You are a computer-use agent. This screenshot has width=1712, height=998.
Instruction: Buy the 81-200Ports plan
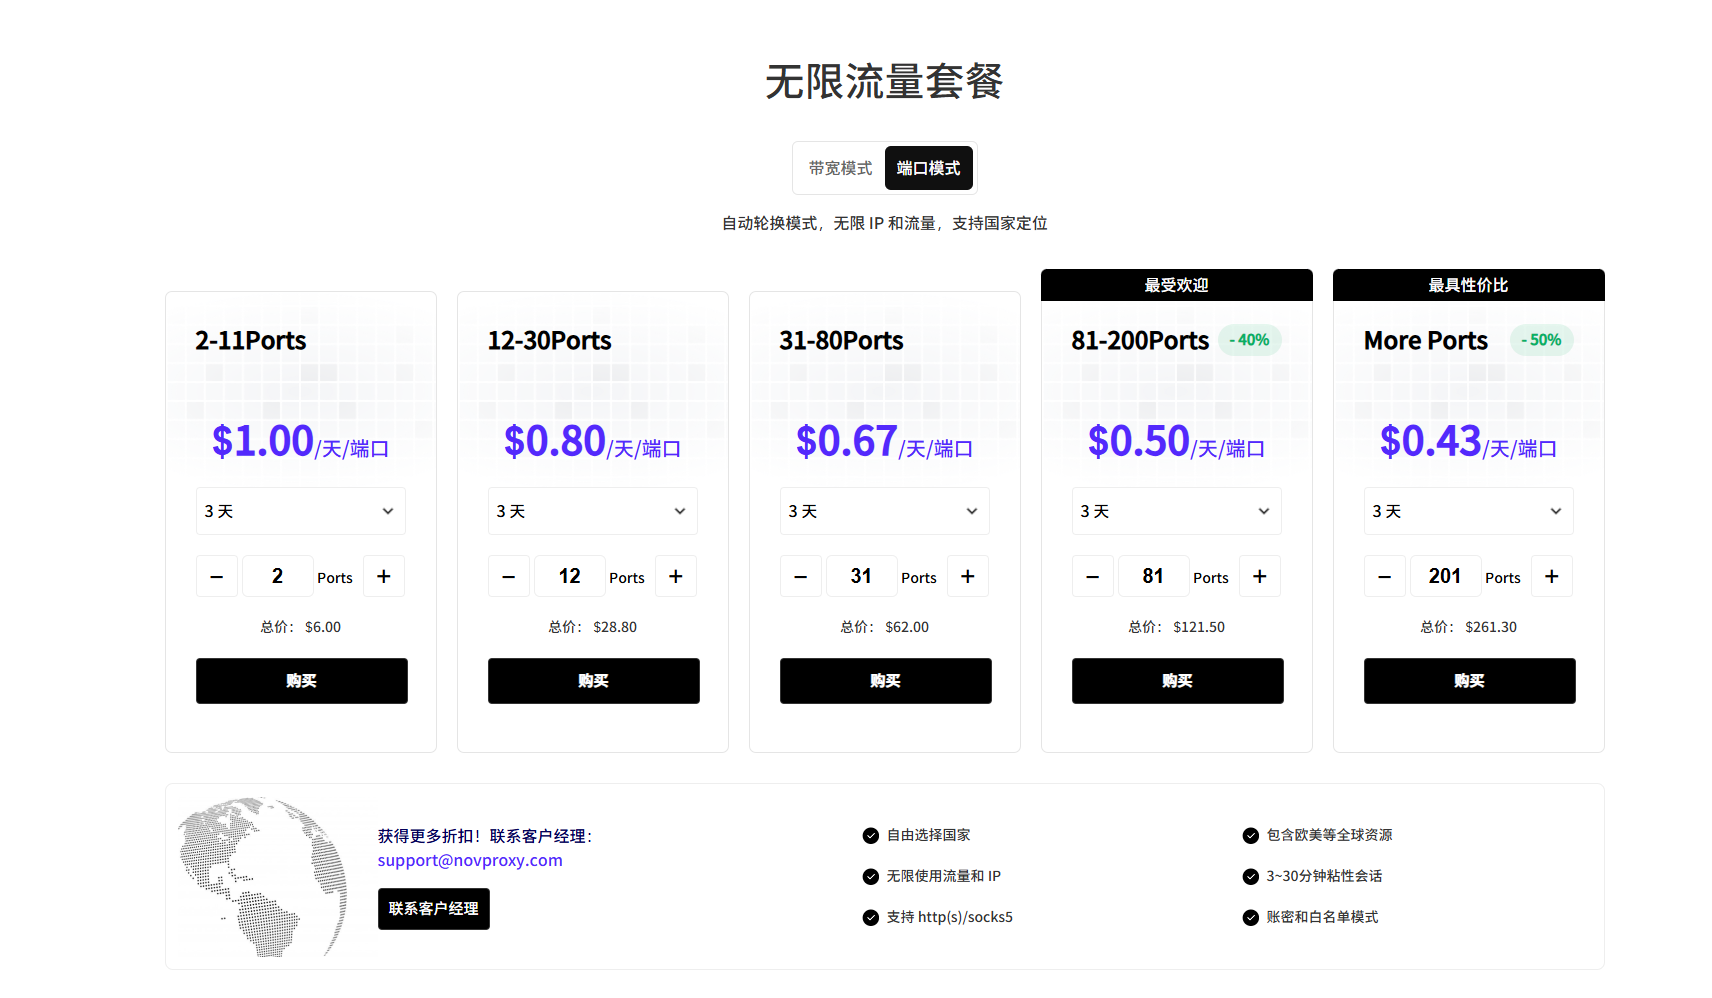(x=1178, y=681)
